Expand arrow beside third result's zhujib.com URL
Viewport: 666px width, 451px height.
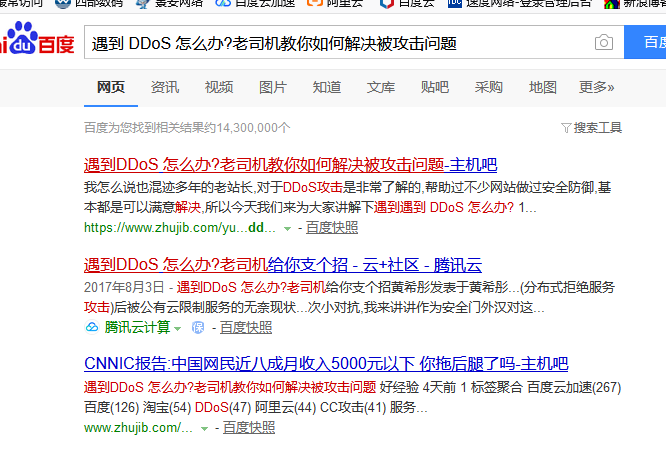point(204,428)
